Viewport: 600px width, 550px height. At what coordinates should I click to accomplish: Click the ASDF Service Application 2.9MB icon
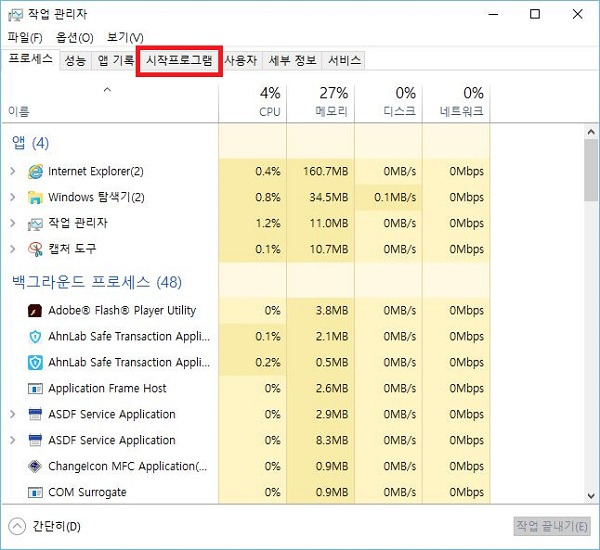tap(35, 415)
